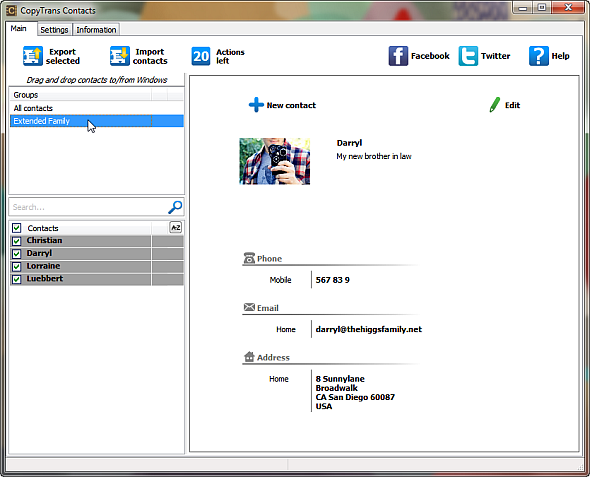Click the 20 Actions left counter icon
This screenshot has width=590, height=477.
coord(201,56)
